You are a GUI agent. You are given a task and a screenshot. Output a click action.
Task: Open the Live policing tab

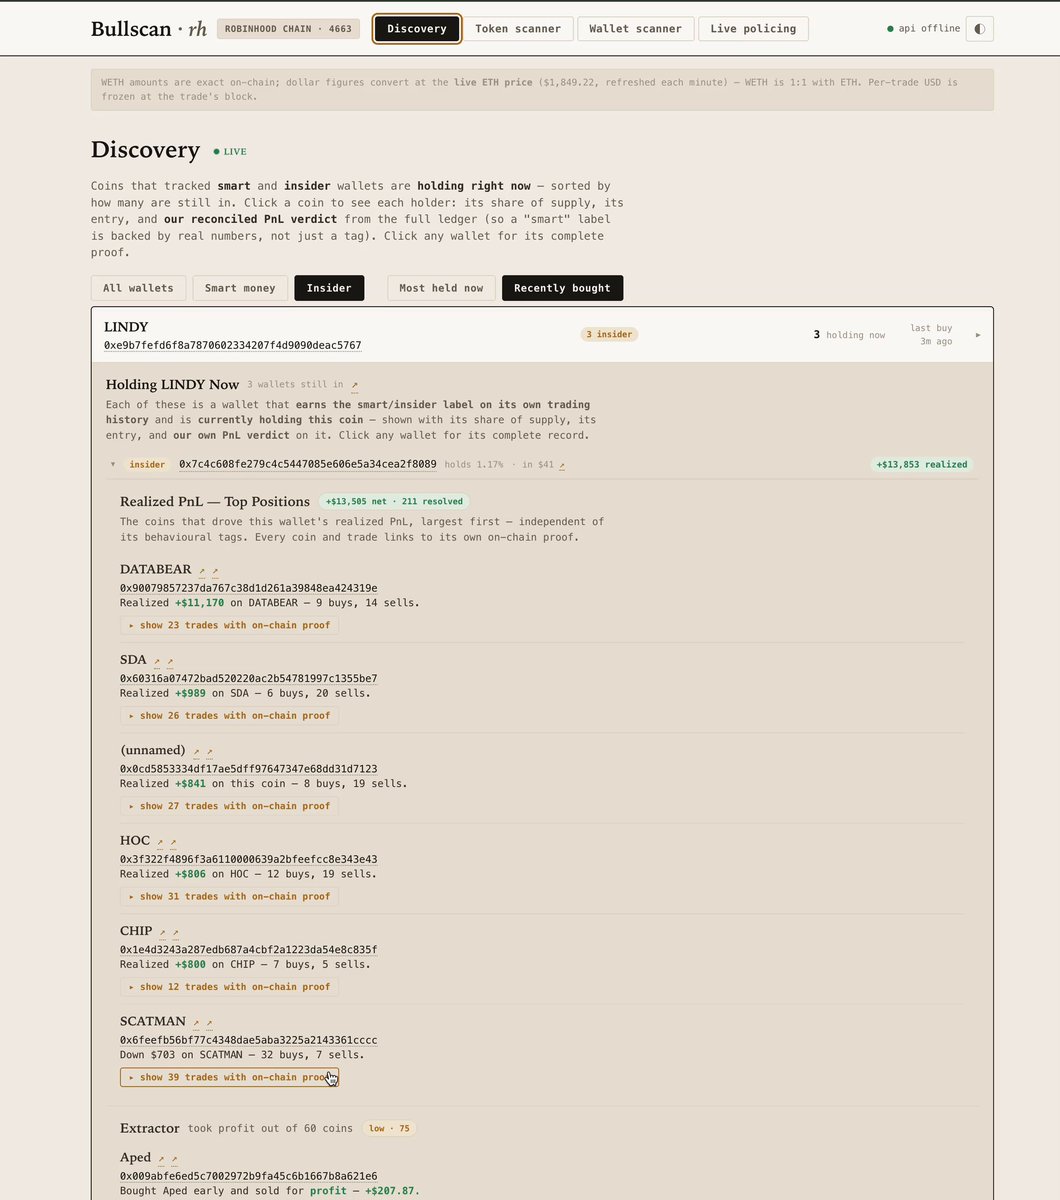pos(753,29)
